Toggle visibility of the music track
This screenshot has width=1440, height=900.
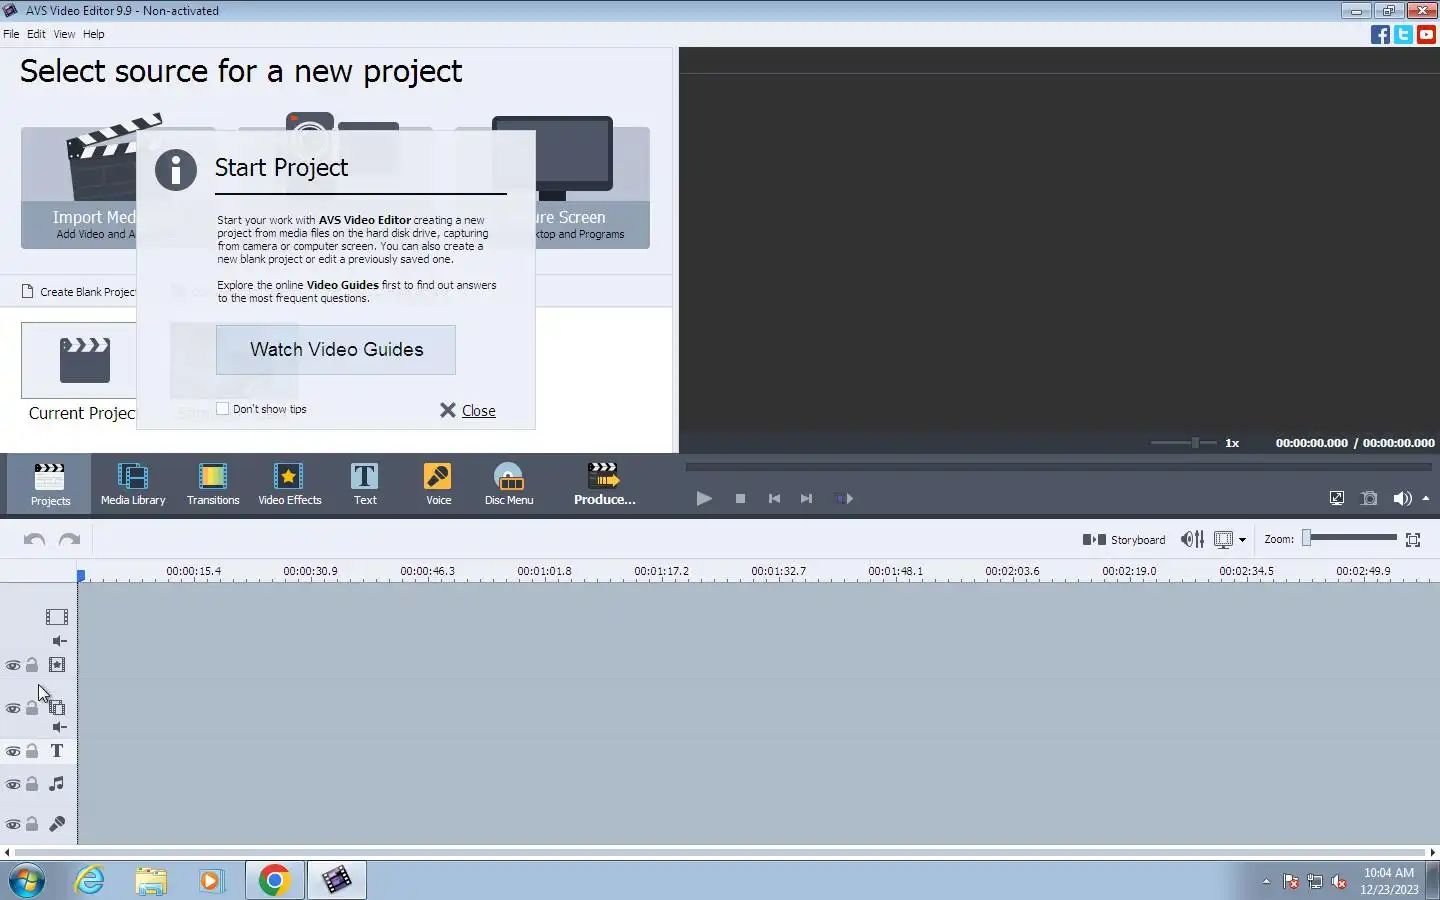tap(13, 784)
